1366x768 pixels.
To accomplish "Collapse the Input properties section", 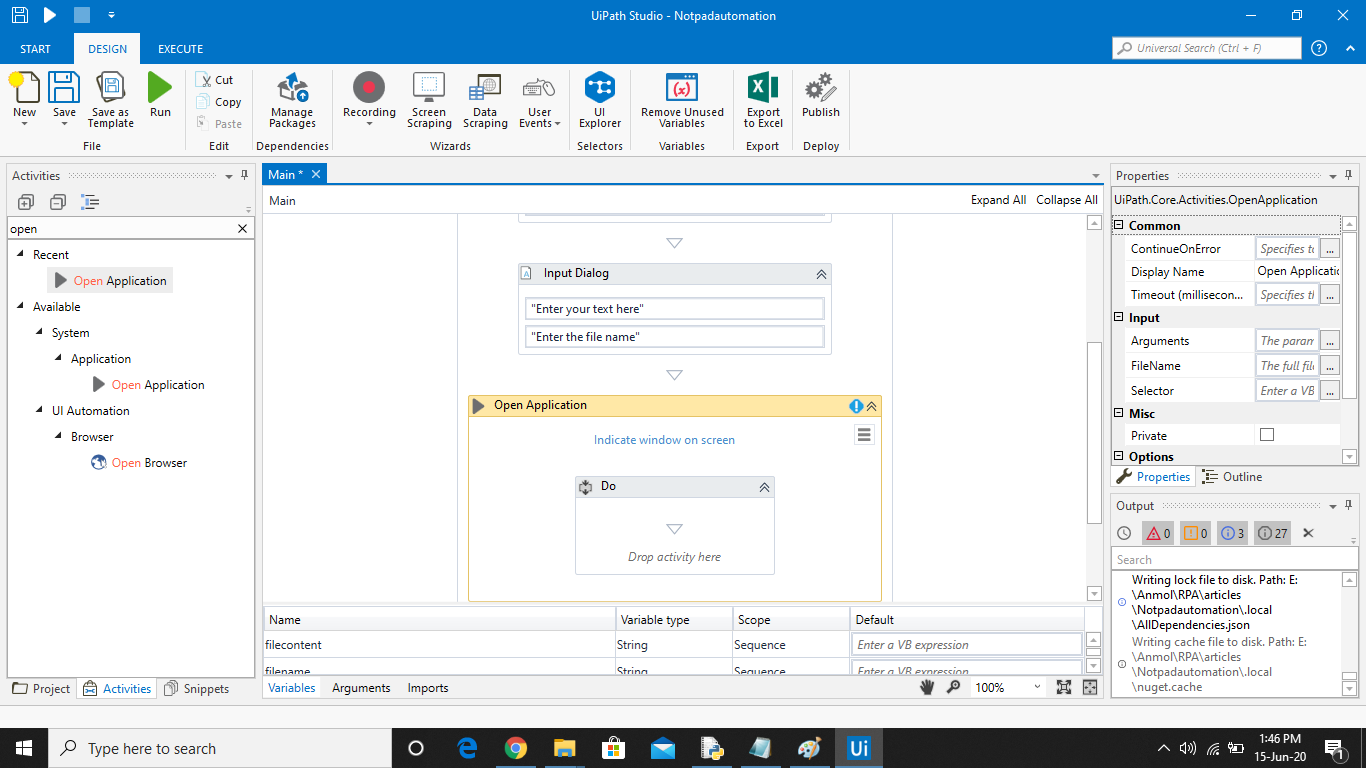I will pos(1120,317).
